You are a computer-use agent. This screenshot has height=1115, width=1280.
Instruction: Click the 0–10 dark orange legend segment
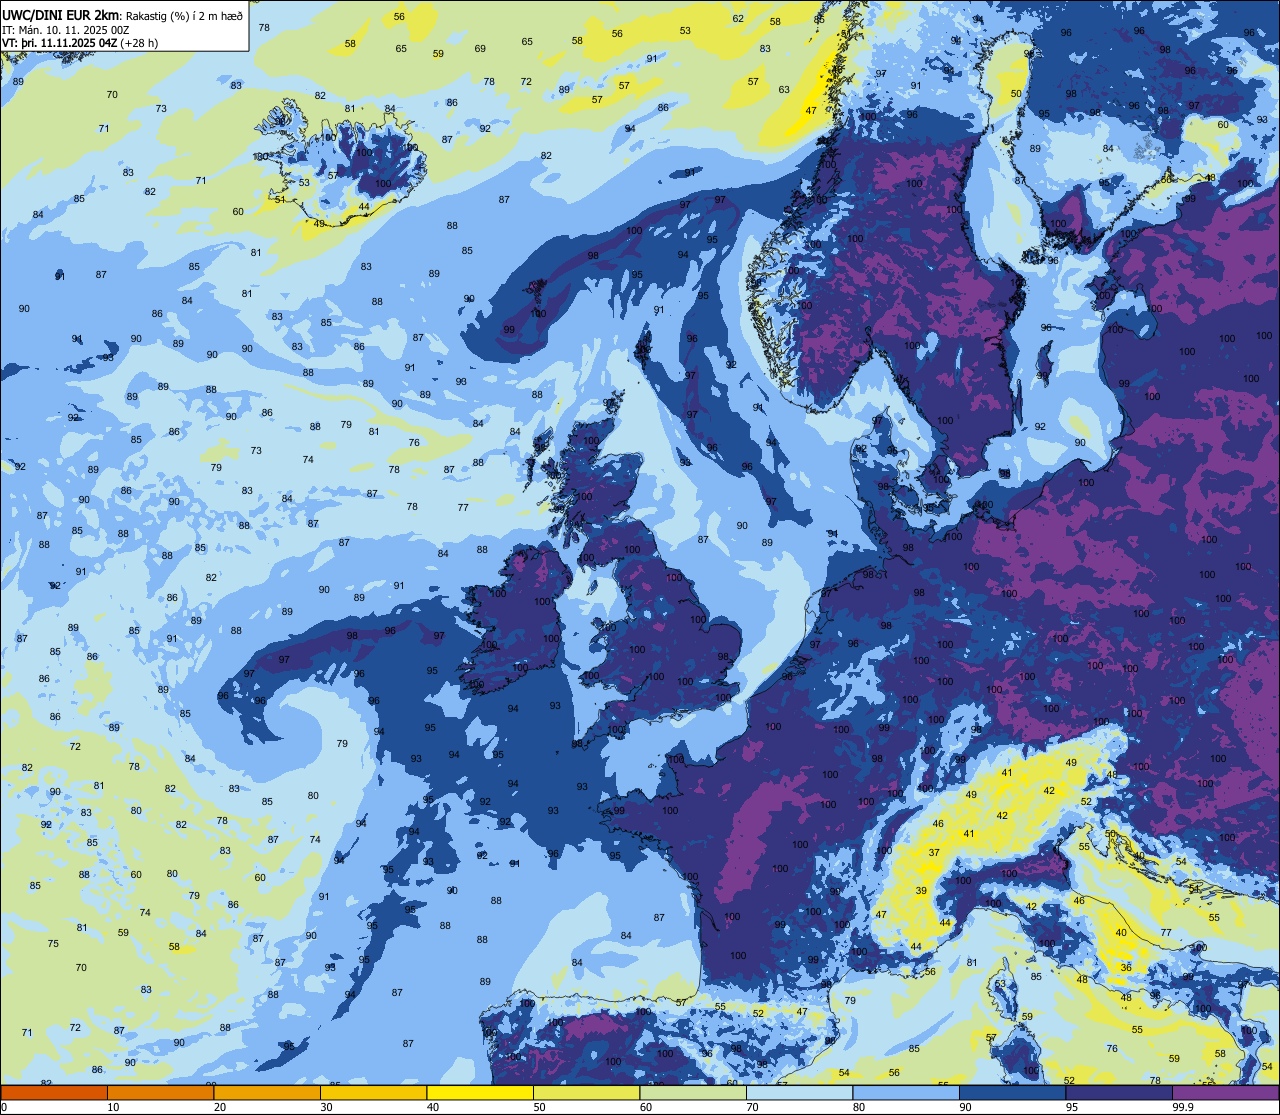[54, 1092]
